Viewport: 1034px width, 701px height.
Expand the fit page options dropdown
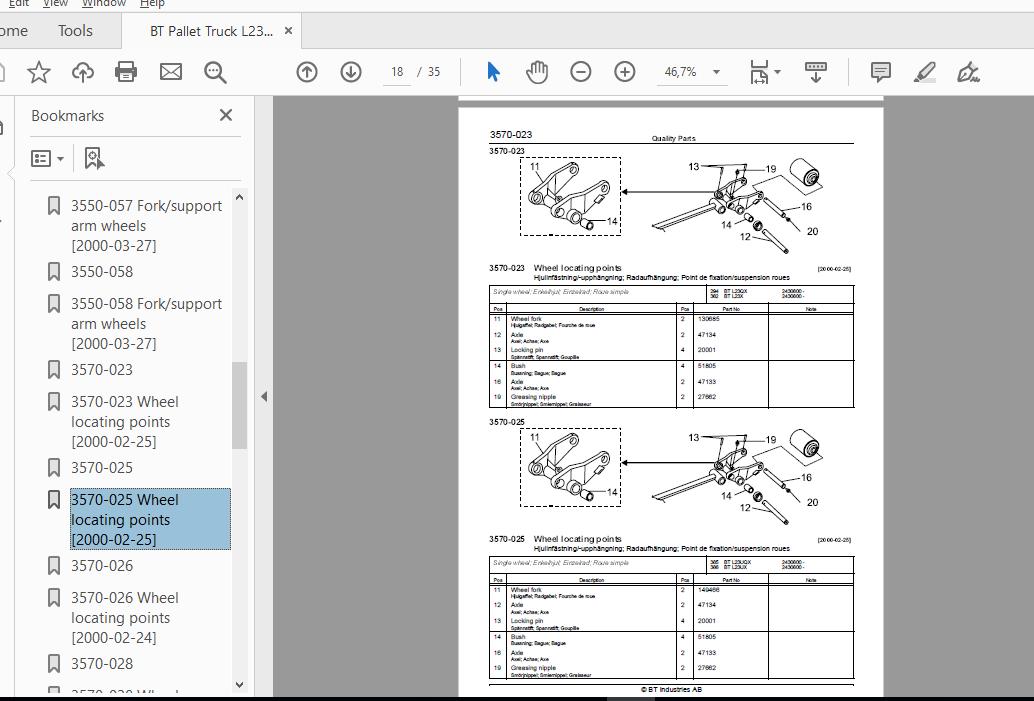pyautogui.click(x=777, y=72)
